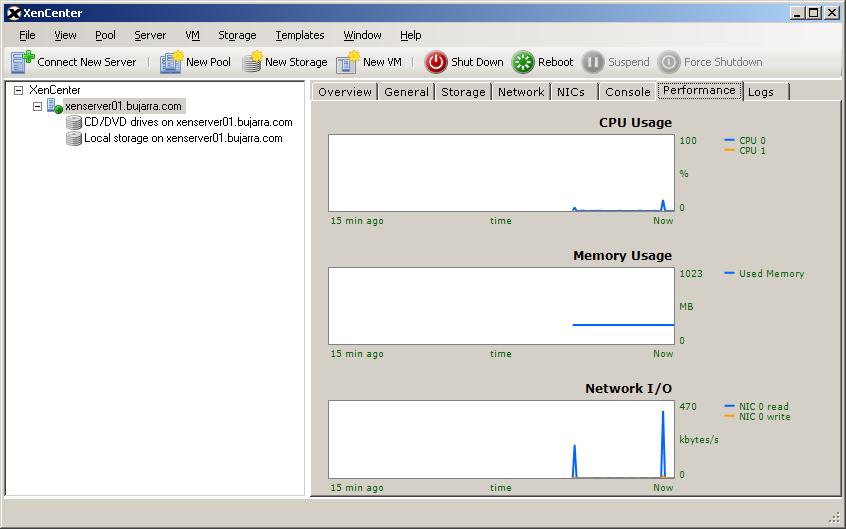Click the New Pool icon
This screenshot has height=529, width=846.
pyautogui.click(x=172, y=62)
